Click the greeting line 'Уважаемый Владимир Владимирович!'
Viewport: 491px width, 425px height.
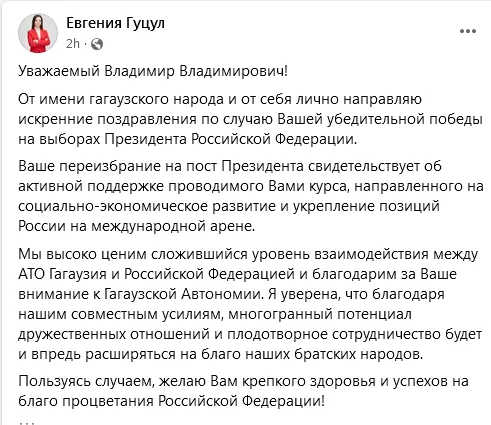point(153,71)
